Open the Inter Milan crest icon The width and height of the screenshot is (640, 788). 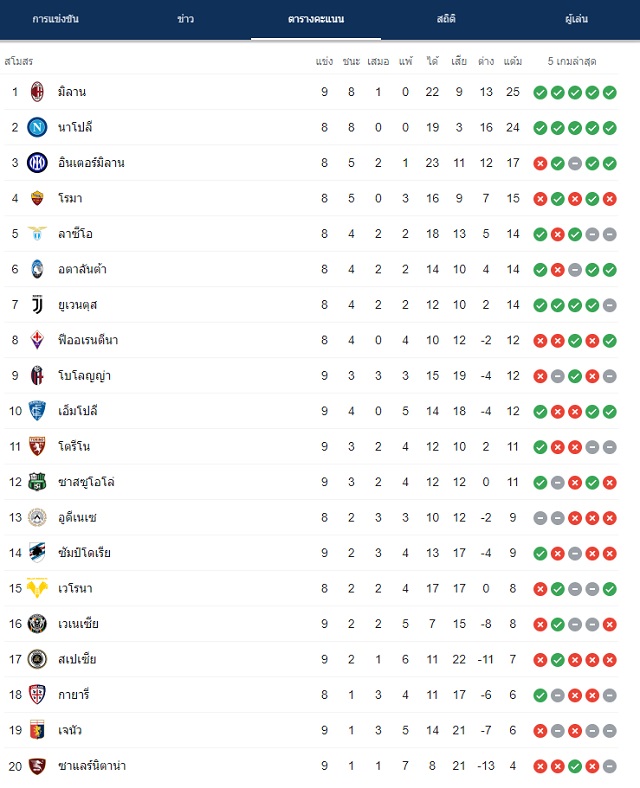point(37,163)
